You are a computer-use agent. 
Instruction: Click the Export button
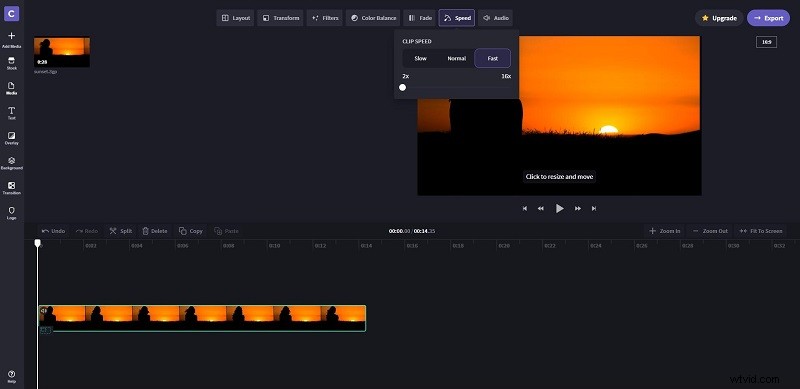pos(768,18)
